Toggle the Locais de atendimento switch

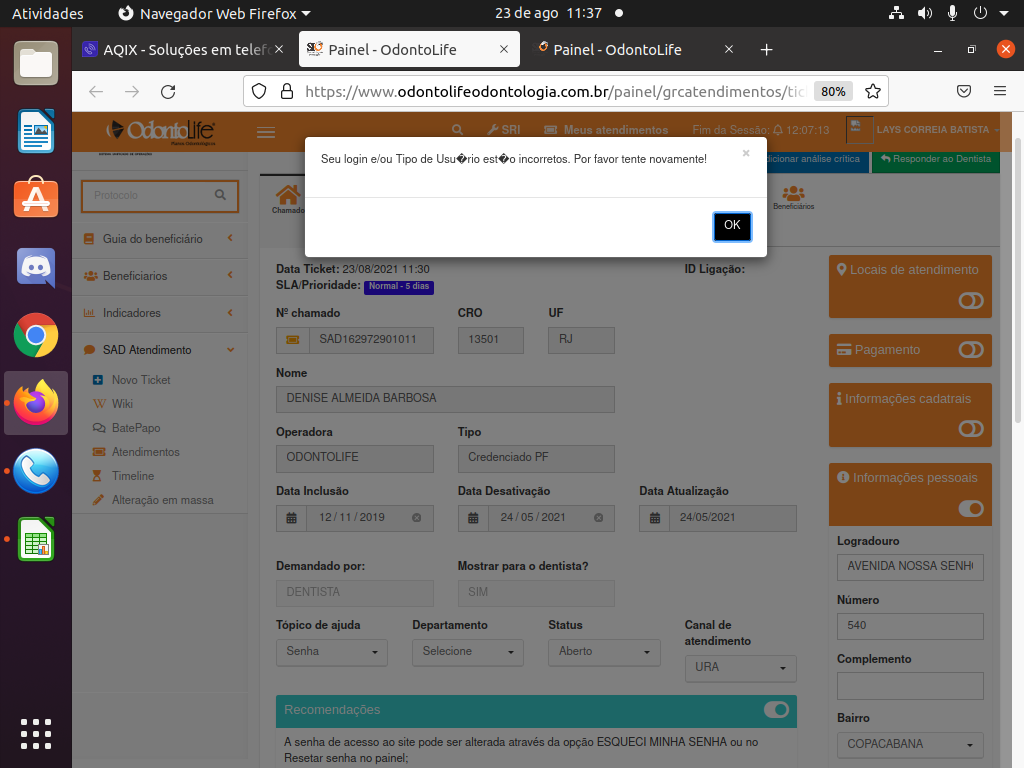(x=970, y=300)
